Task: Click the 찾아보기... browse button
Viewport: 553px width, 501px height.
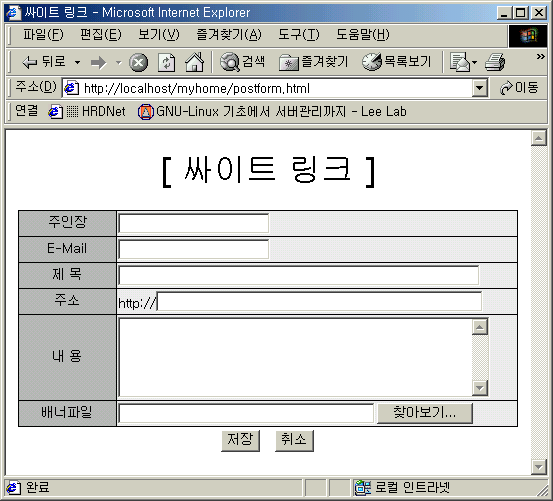Action: click(x=425, y=413)
